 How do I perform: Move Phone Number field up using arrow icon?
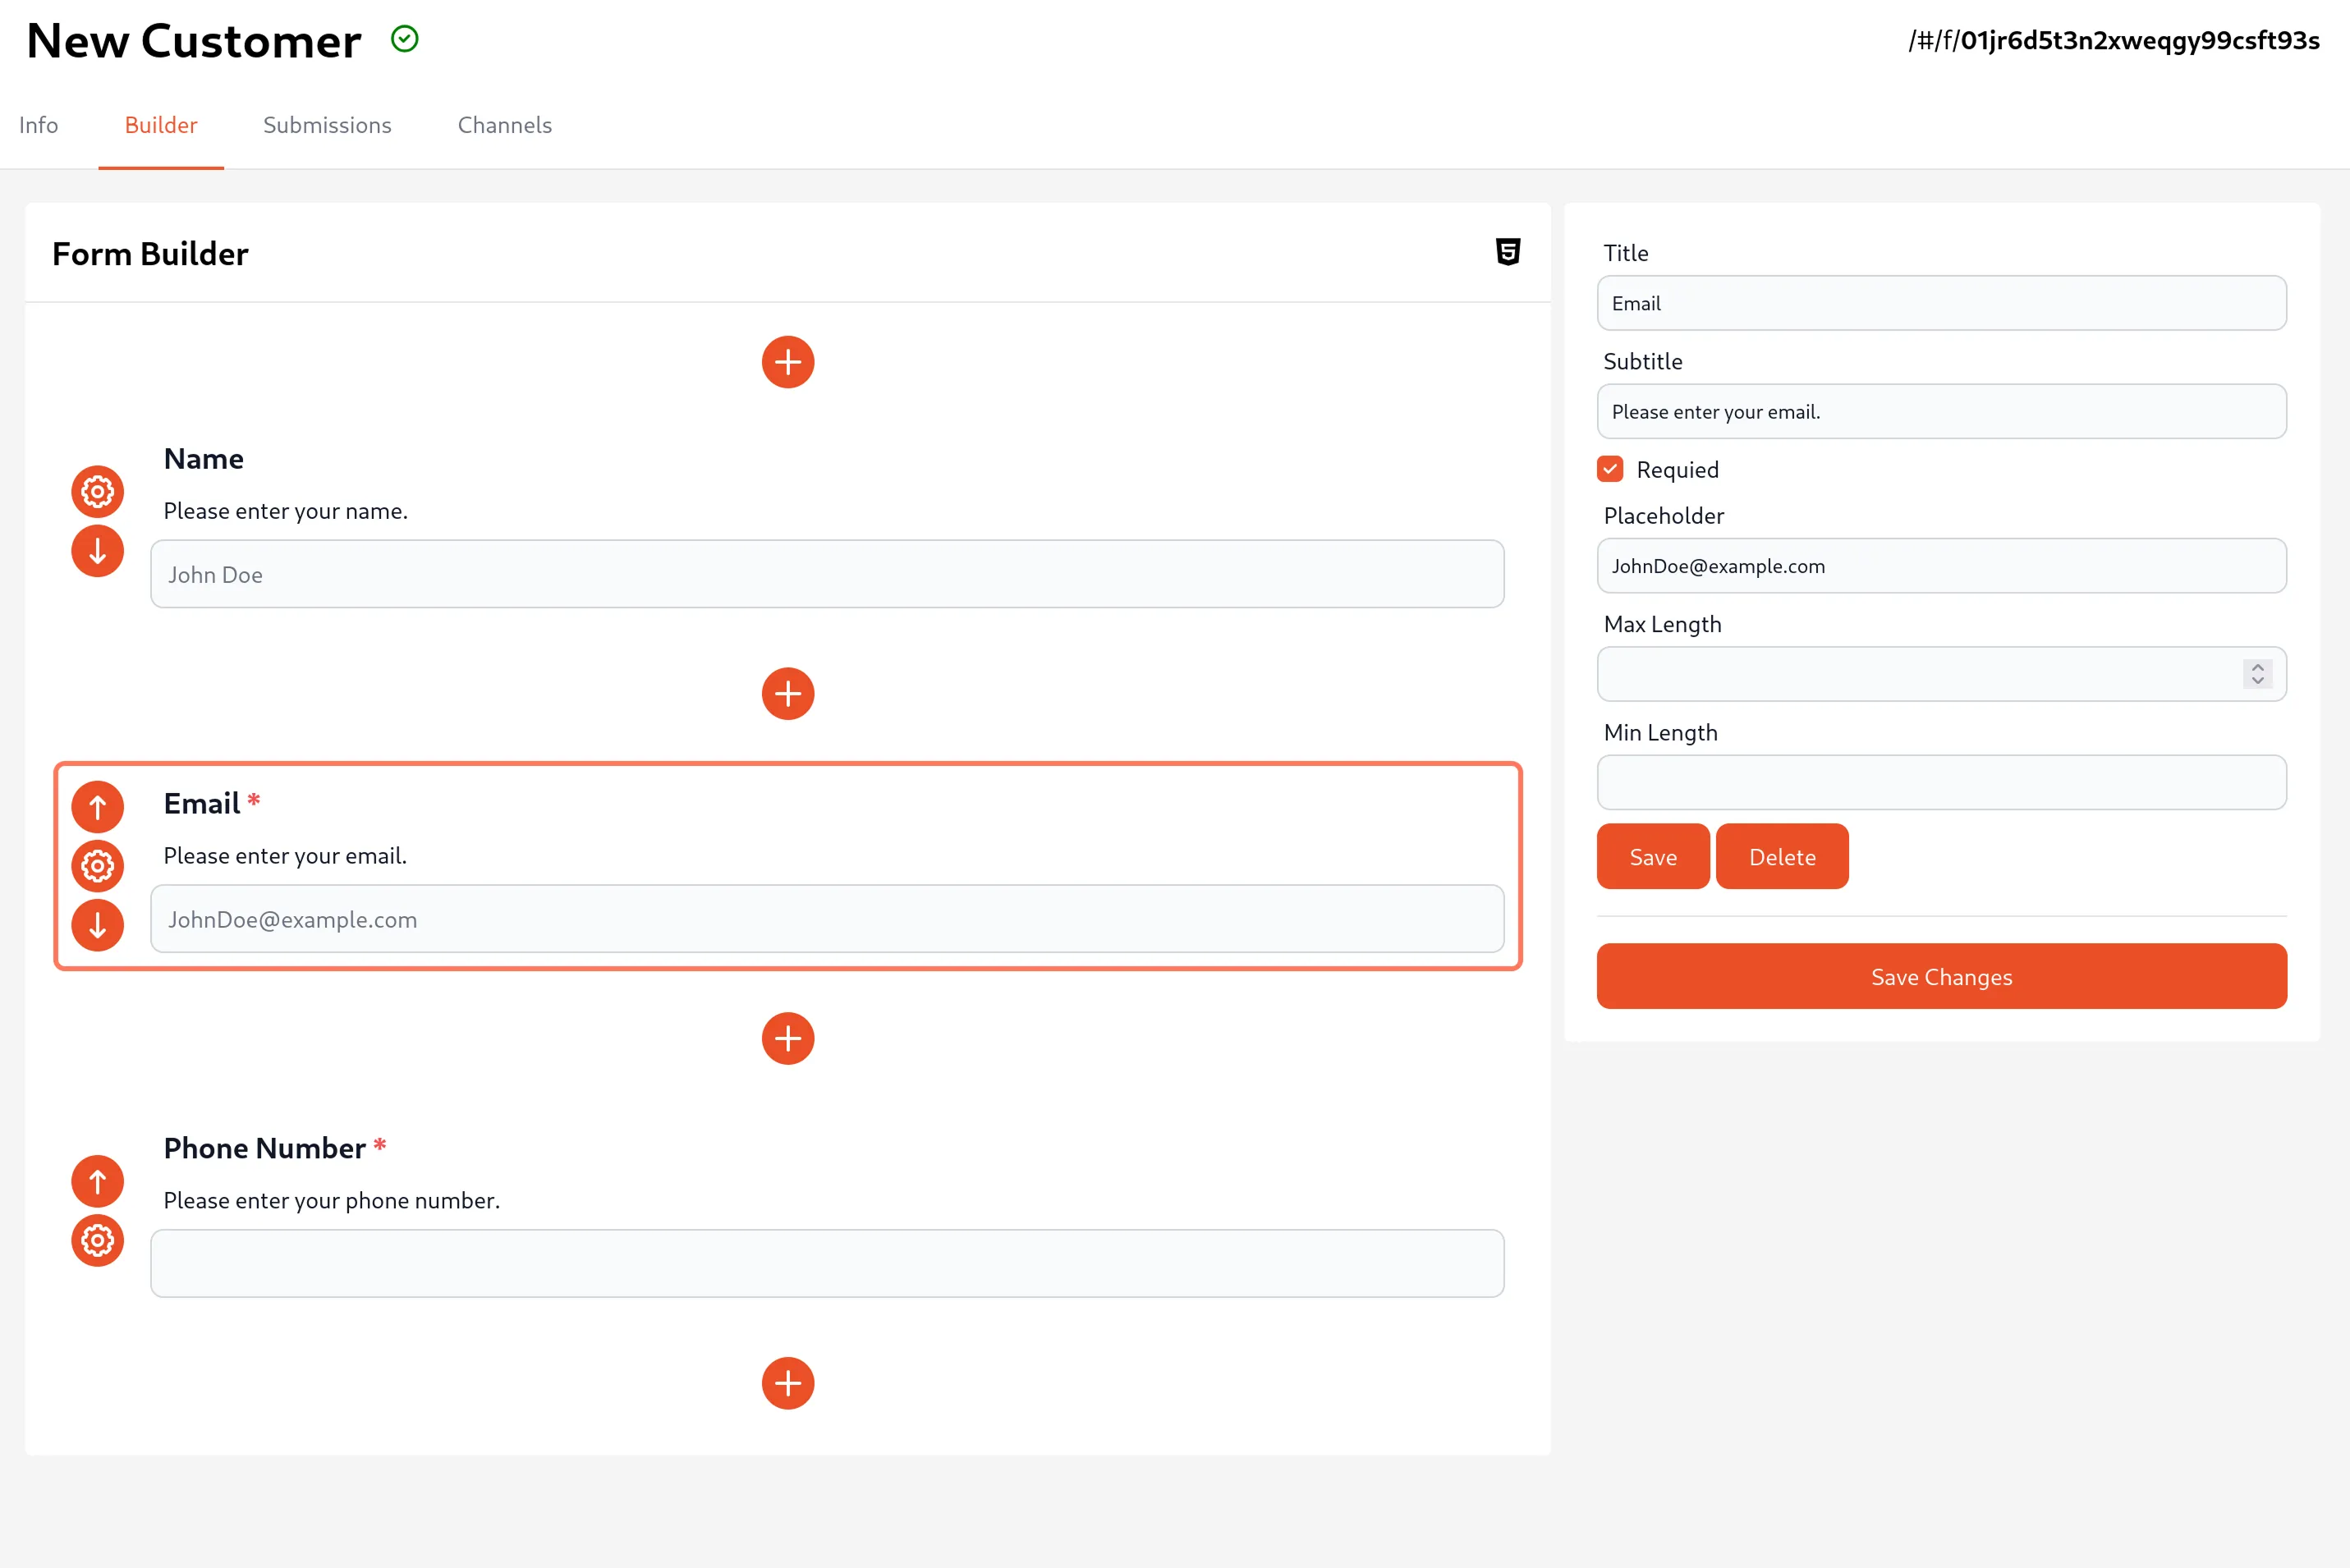pyautogui.click(x=97, y=1181)
